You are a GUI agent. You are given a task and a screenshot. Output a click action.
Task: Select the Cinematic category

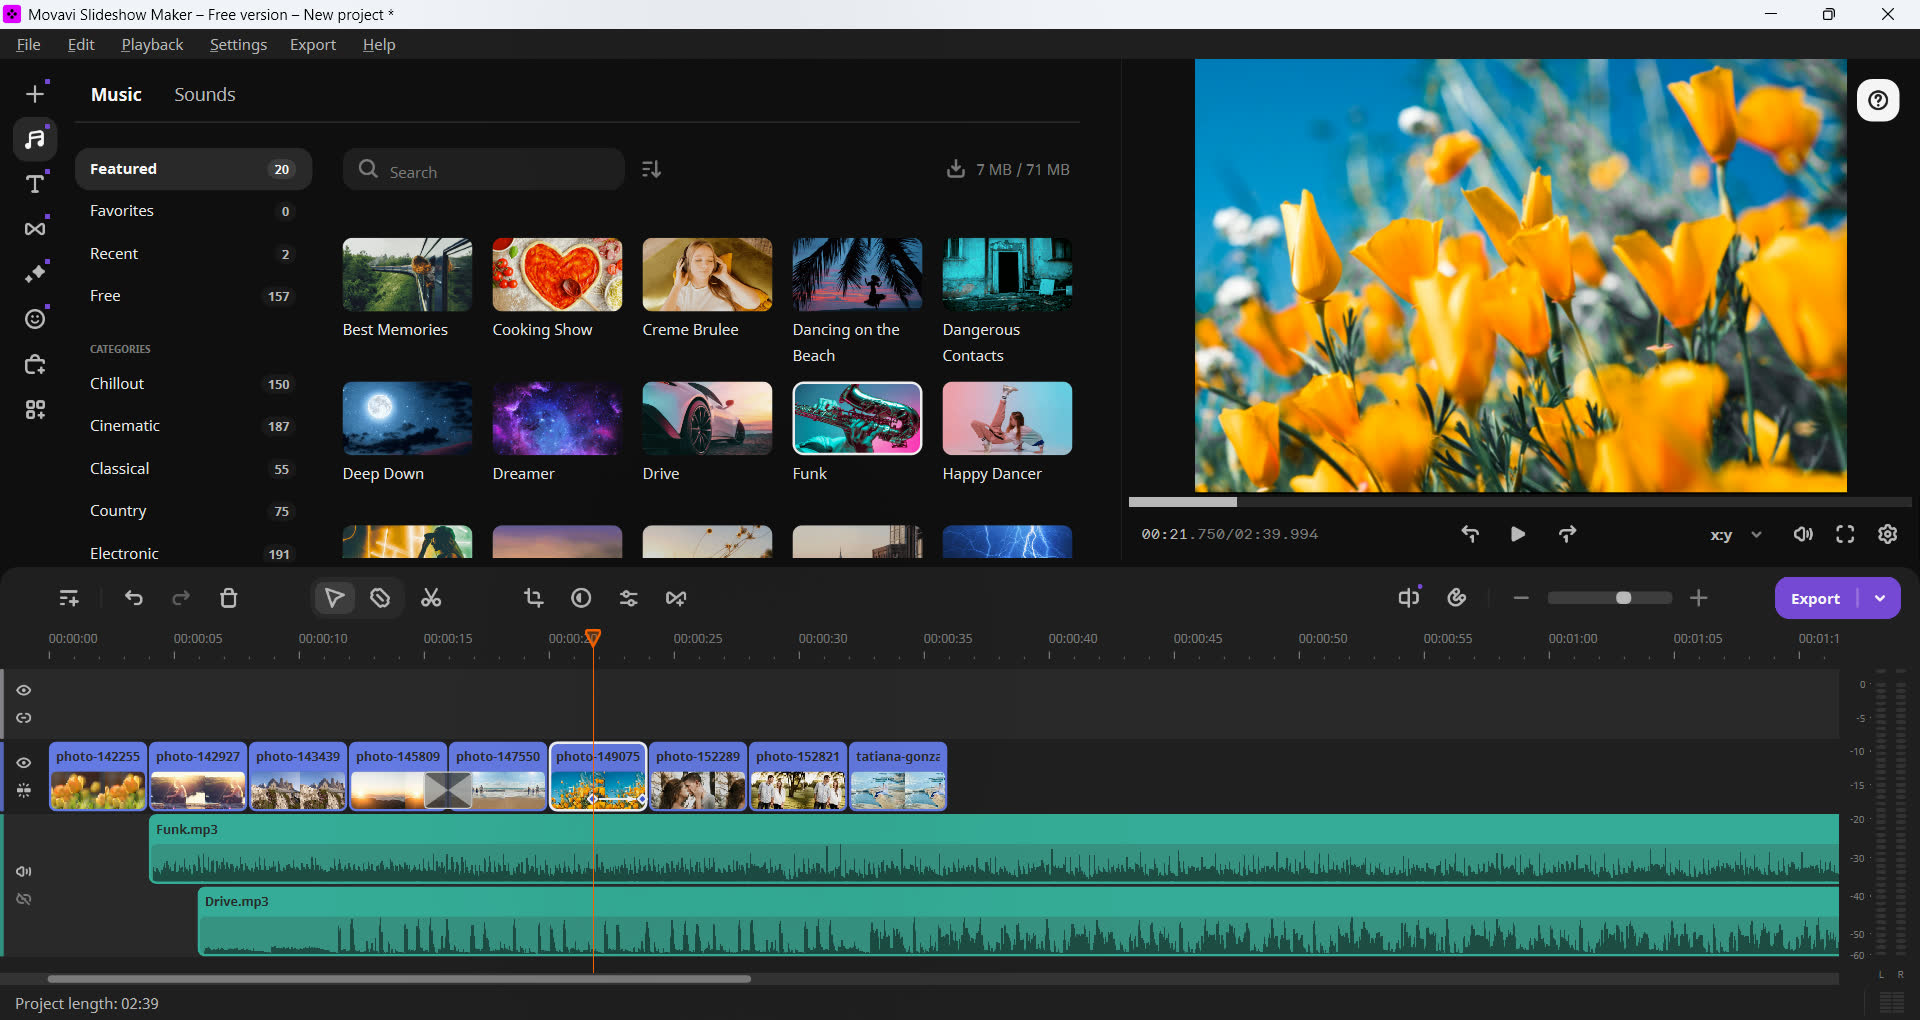tap(193, 426)
